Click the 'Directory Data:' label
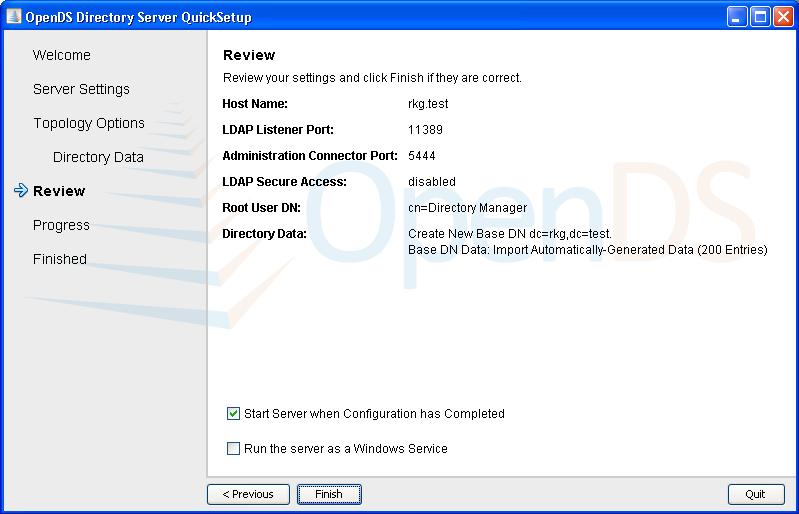The image size is (799, 514). coord(264,234)
